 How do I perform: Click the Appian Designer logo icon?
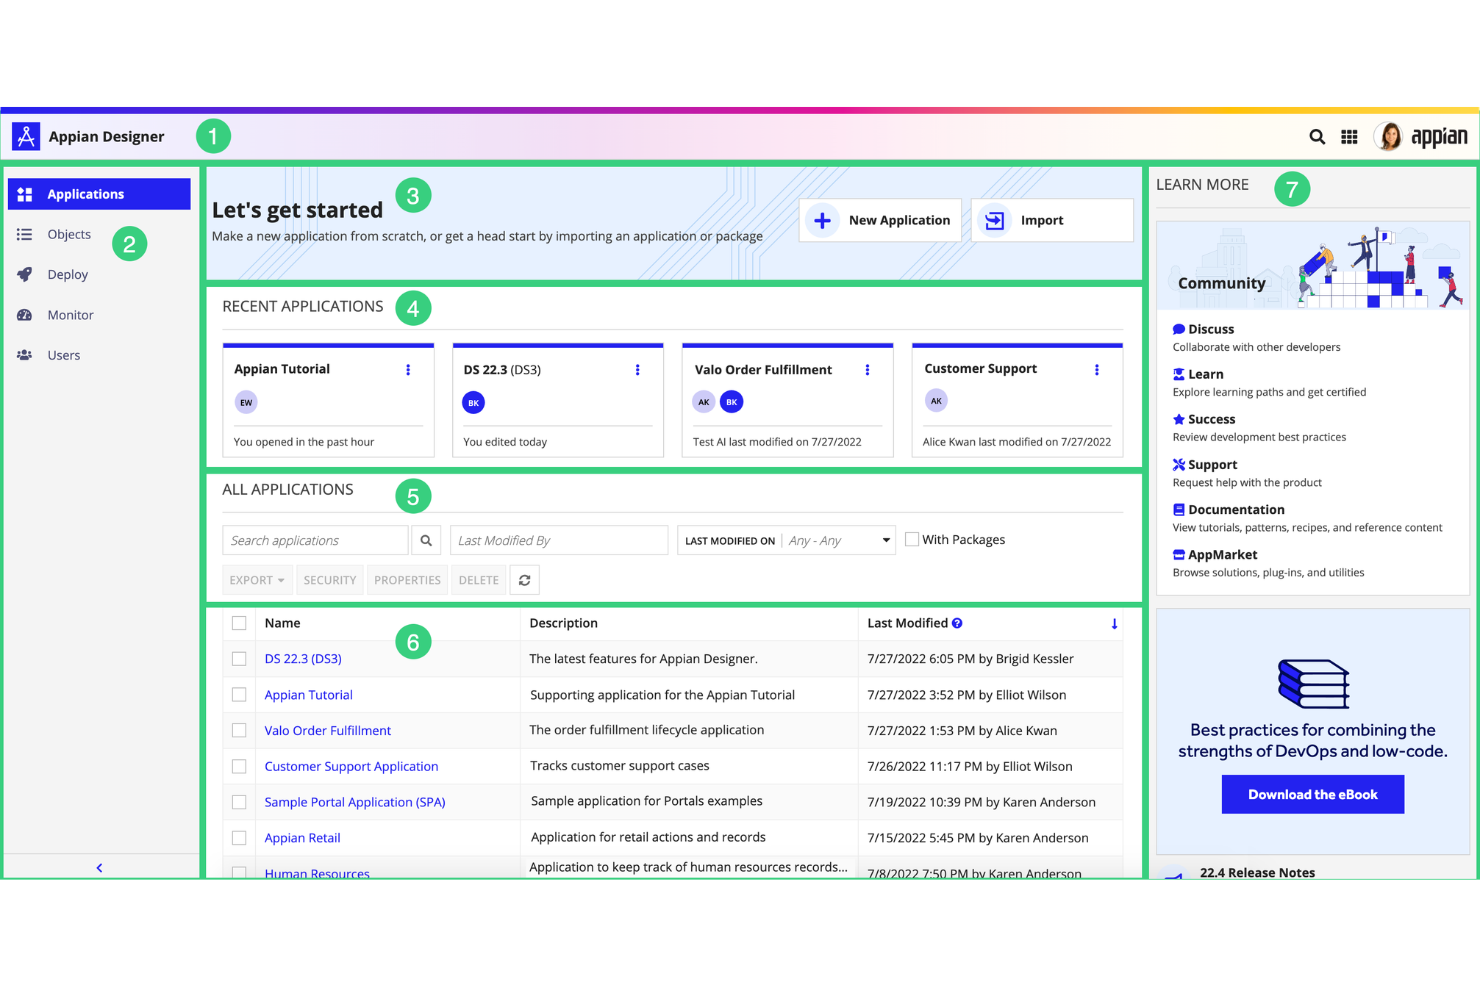(x=26, y=136)
